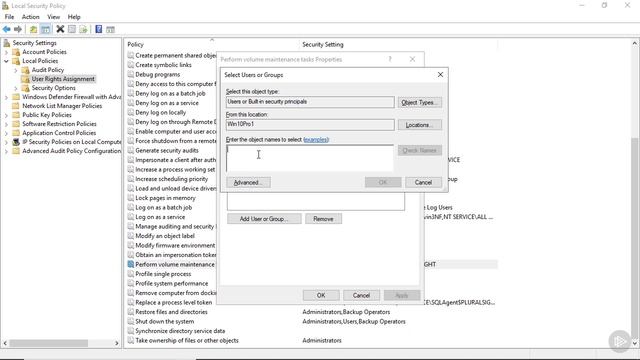Select the Modify an object label policy
Viewport: 640px width, 360px height.
click(x=165, y=236)
